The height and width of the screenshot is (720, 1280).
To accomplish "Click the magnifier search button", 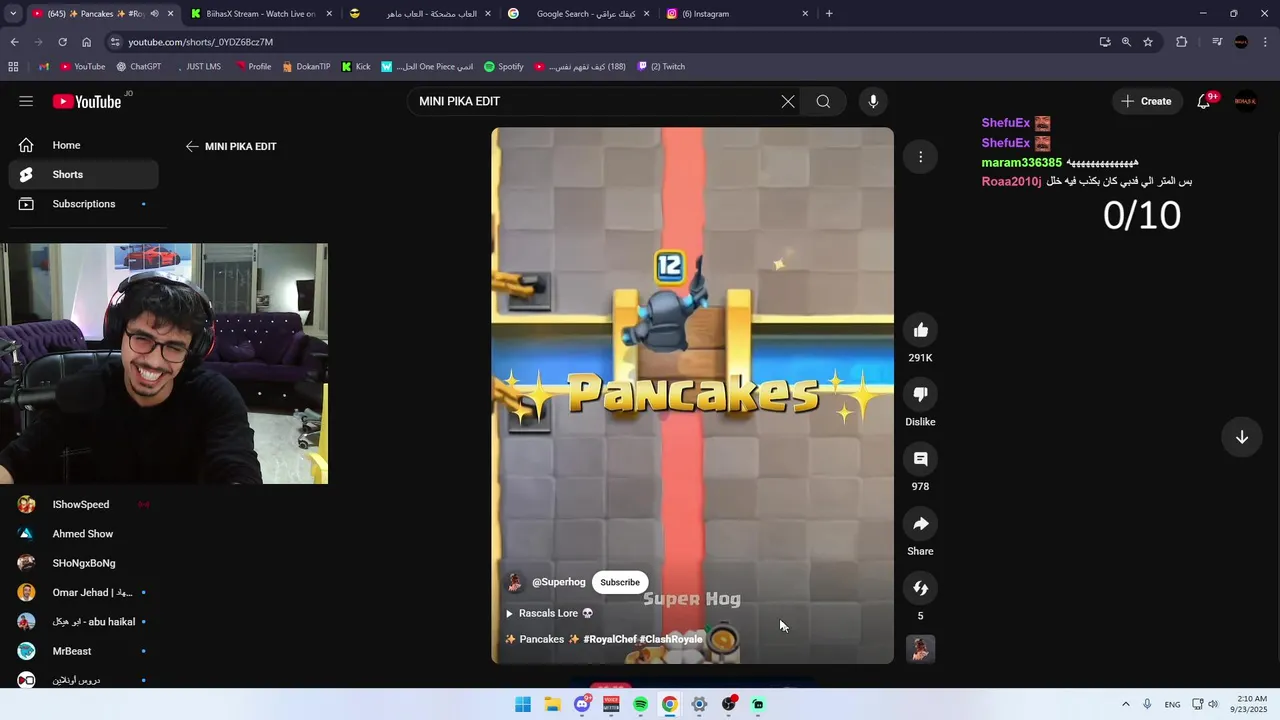I will coord(823,101).
